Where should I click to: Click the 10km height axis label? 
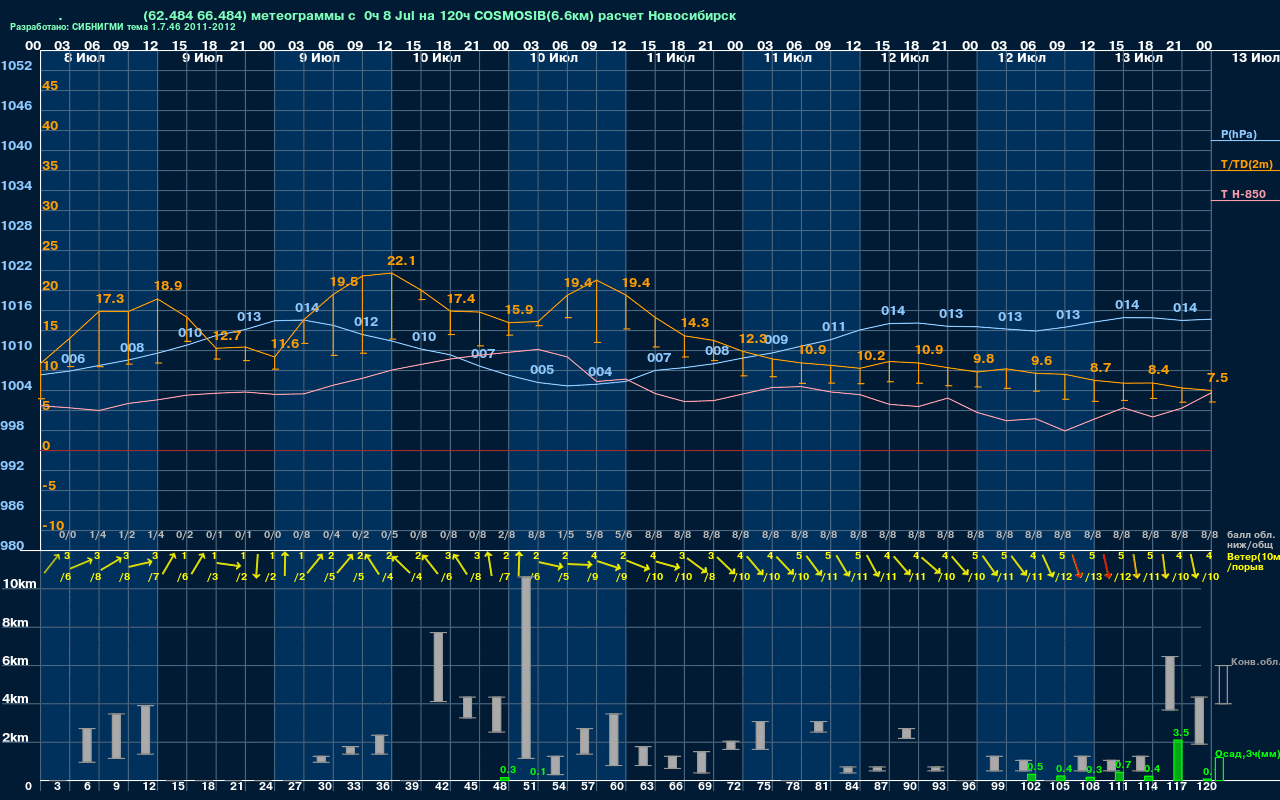(19, 583)
